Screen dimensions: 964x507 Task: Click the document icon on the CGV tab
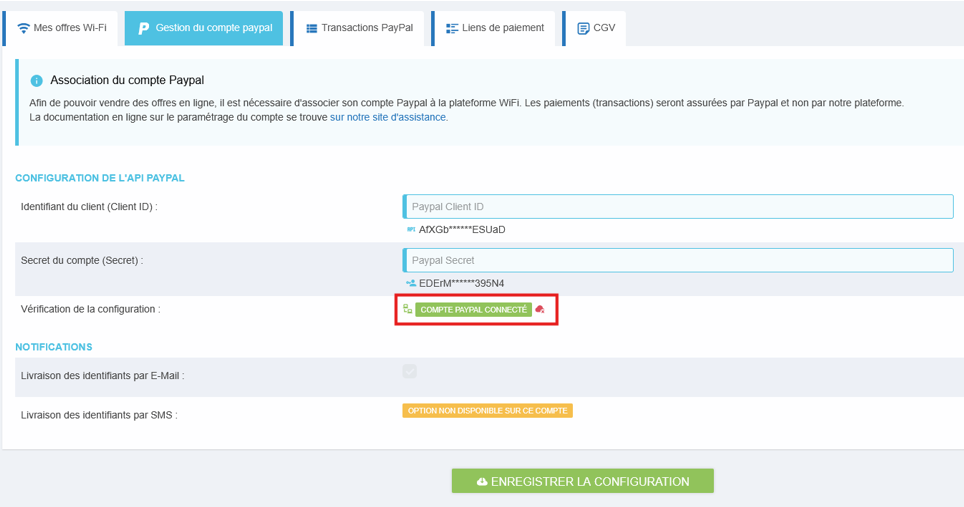pyautogui.click(x=583, y=28)
